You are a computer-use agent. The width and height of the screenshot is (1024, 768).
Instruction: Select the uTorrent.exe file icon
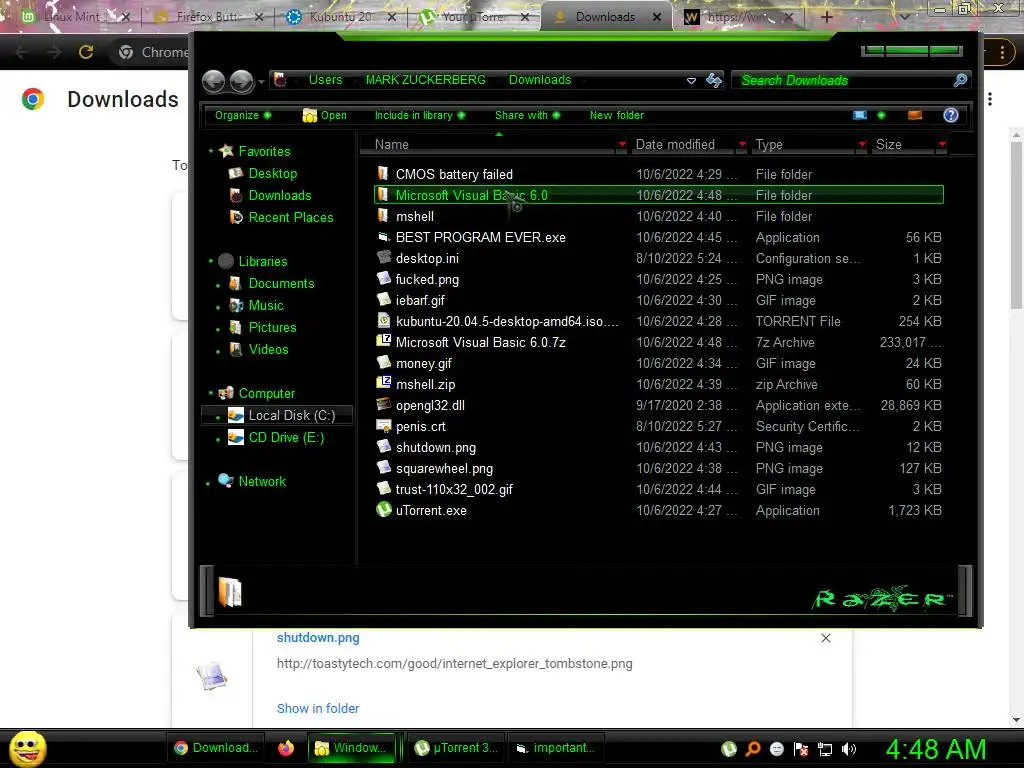[x=384, y=509]
